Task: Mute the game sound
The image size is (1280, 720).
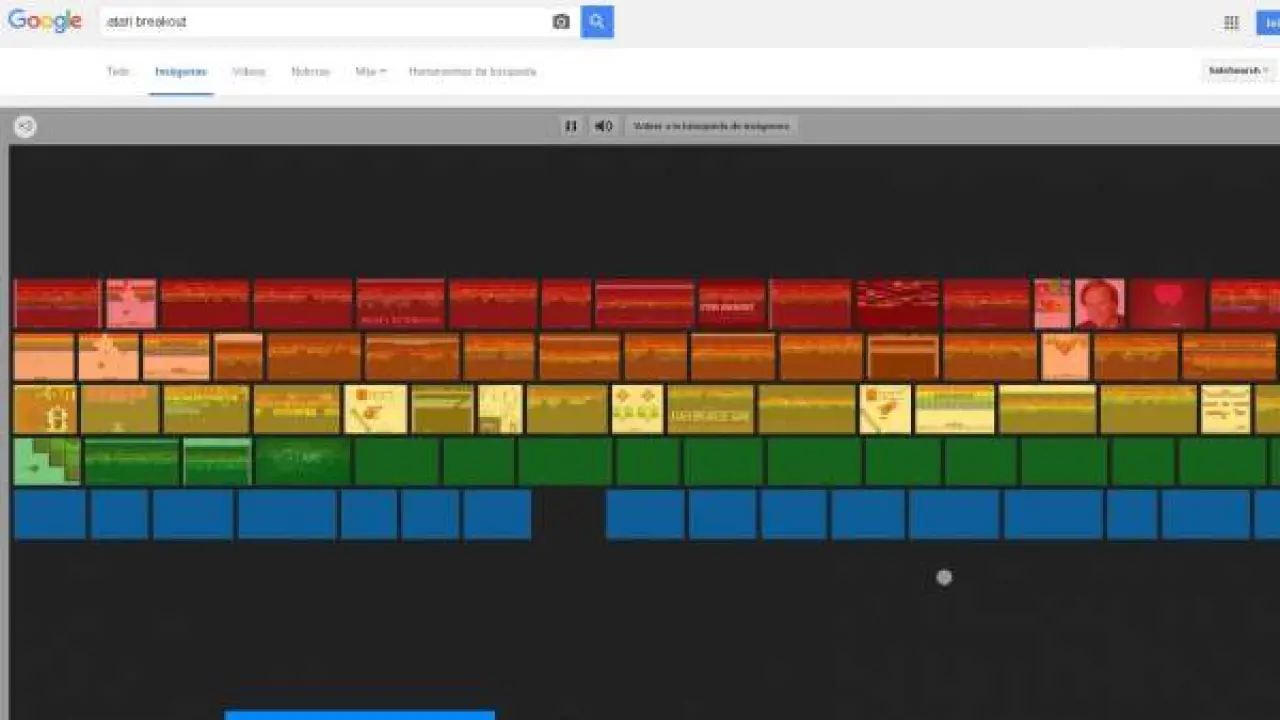Action: click(x=603, y=126)
